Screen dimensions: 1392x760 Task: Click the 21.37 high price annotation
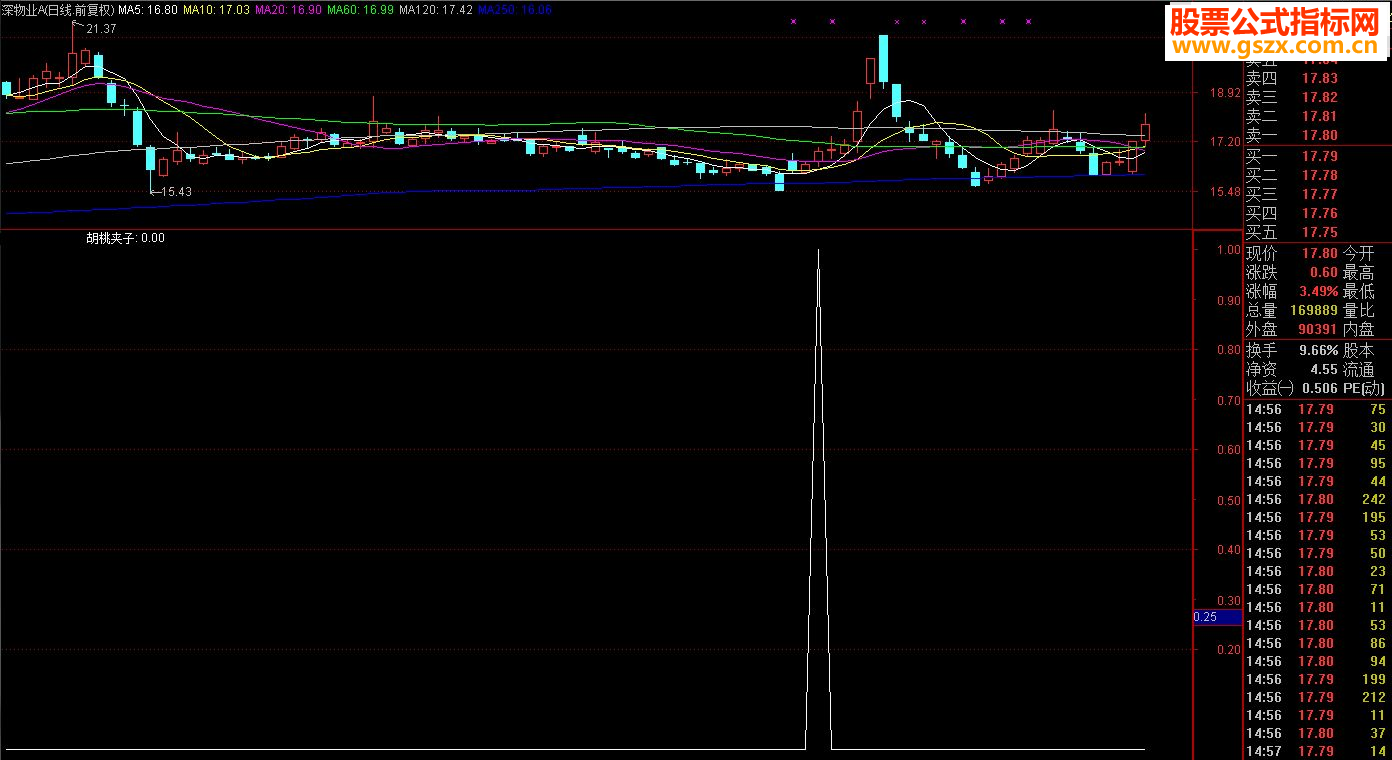(x=101, y=29)
